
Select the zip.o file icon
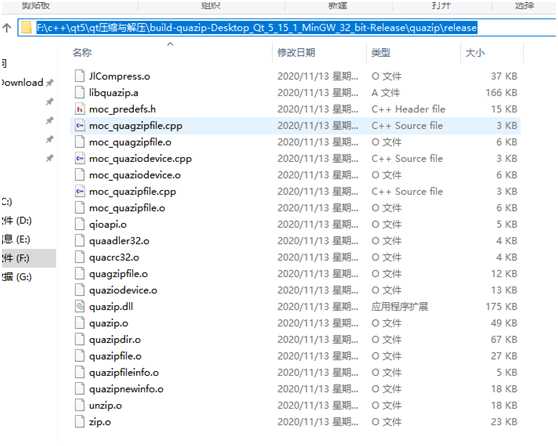pos(80,422)
